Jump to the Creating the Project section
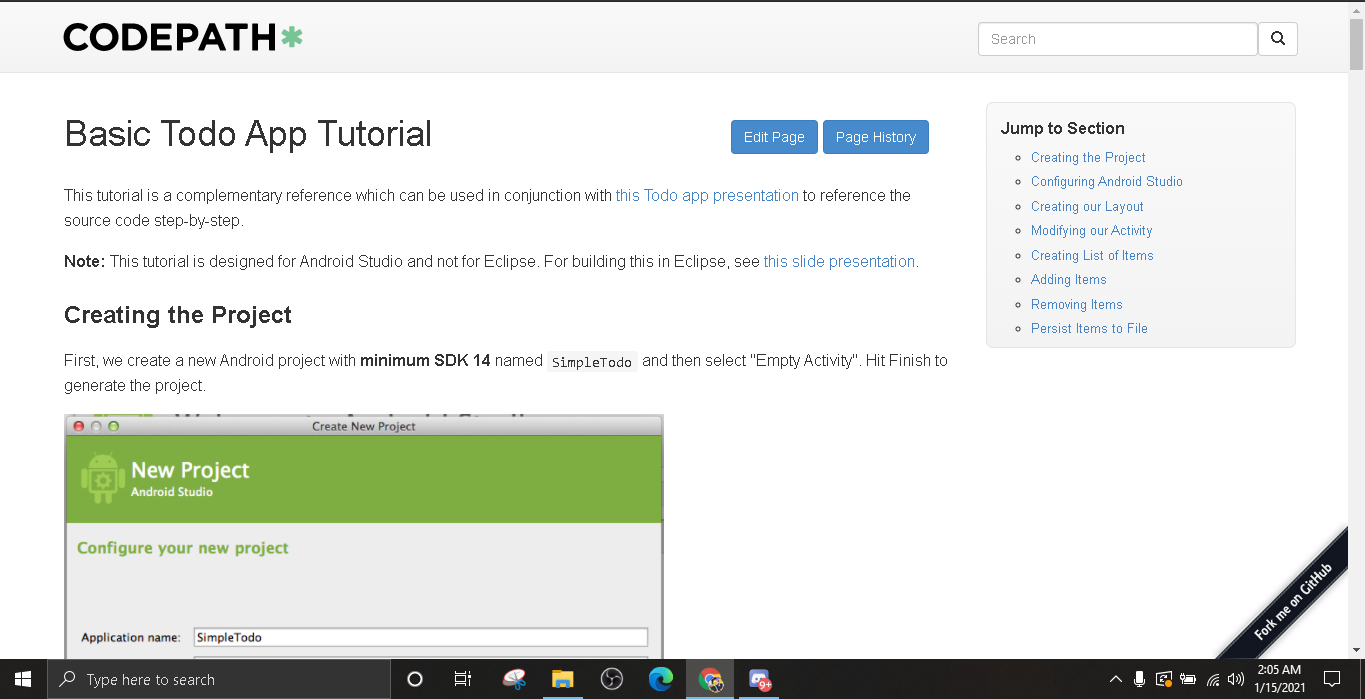The height and width of the screenshot is (699, 1365). click(1087, 157)
